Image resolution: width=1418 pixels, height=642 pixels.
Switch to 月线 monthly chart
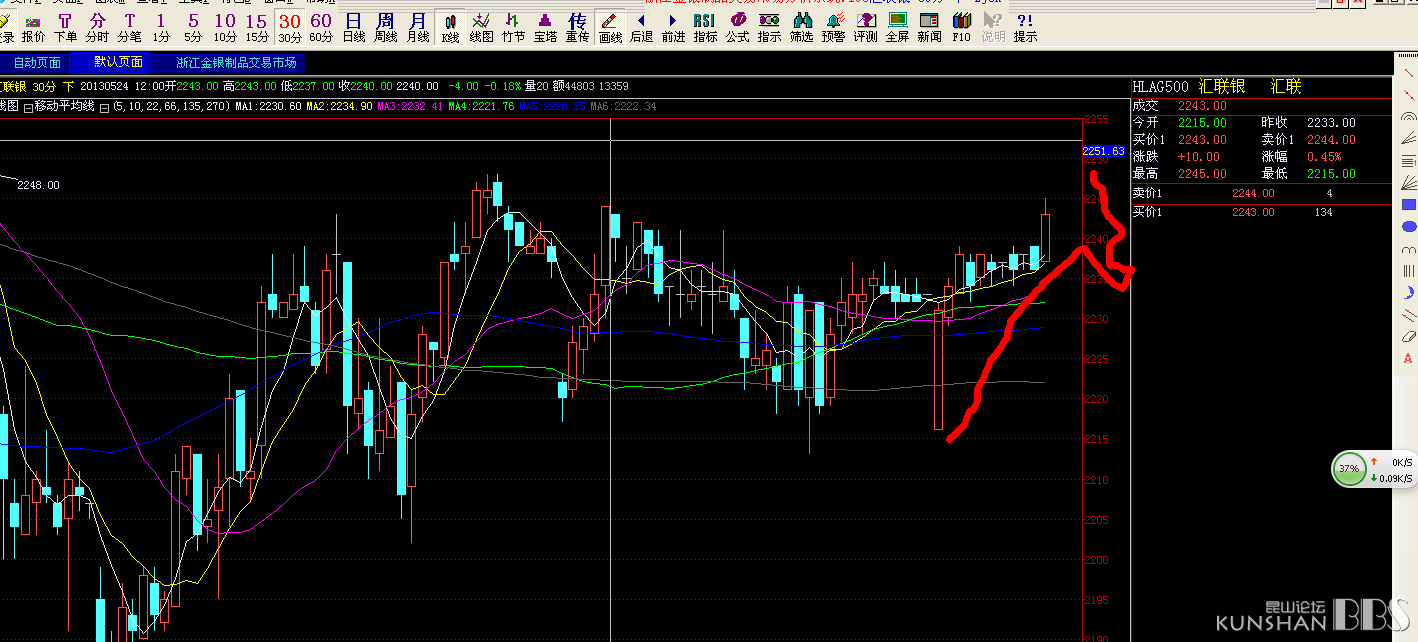(417, 27)
